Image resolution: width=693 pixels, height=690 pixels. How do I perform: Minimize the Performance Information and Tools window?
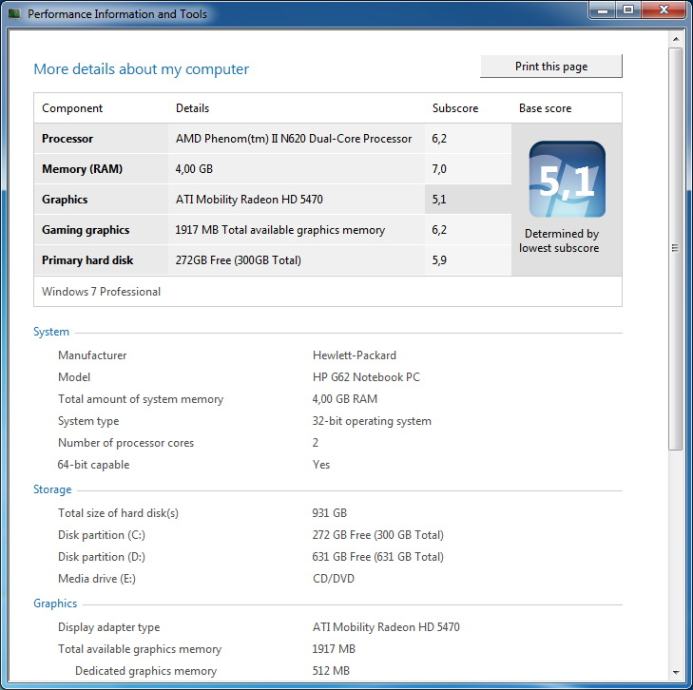coord(604,11)
